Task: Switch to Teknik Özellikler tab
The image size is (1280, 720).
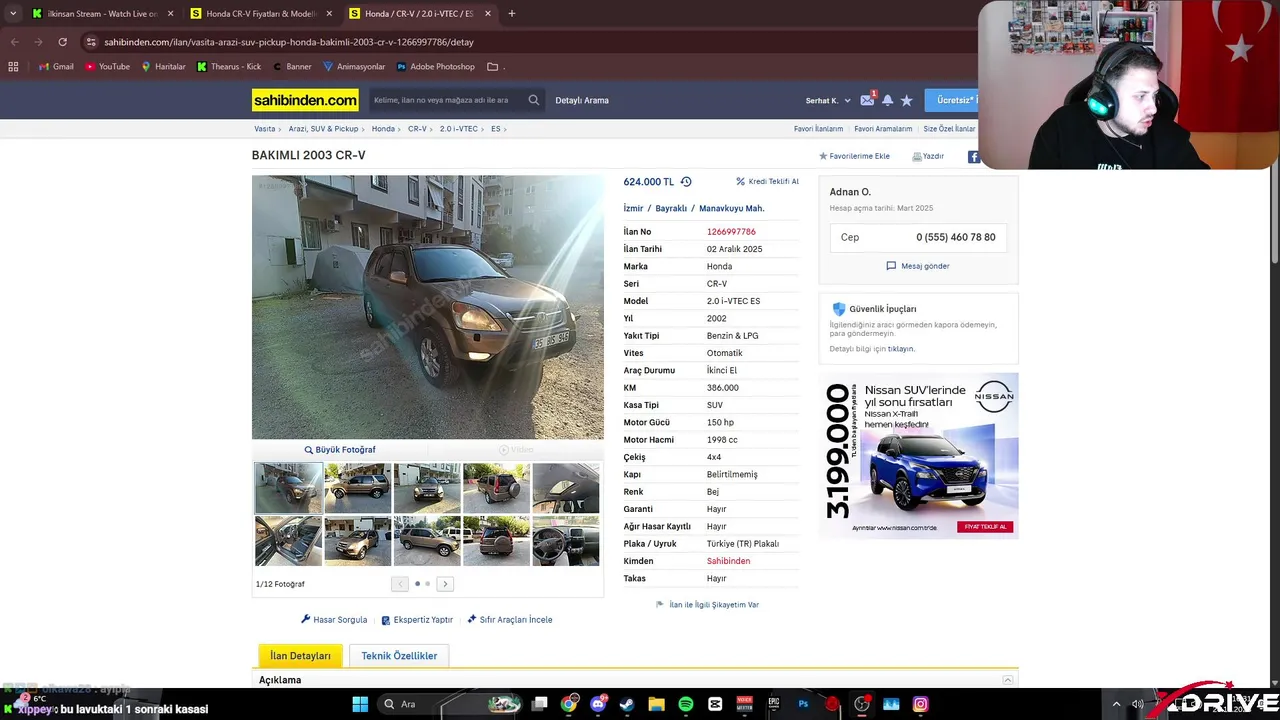Action: click(x=399, y=656)
